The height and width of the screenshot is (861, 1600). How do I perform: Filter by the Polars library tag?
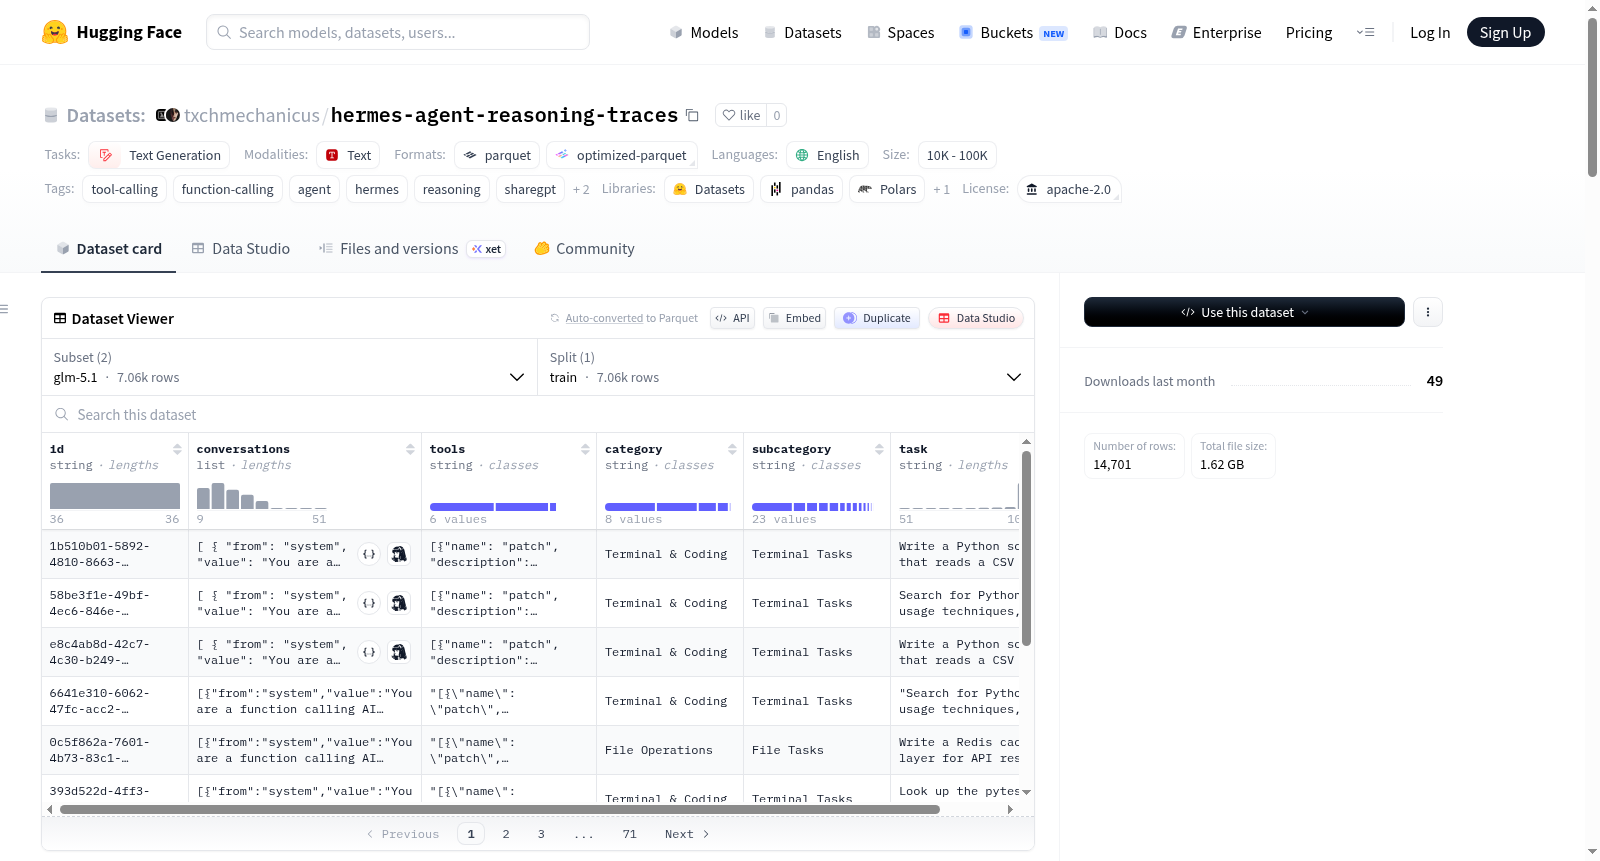pyautogui.click(x=887, y=189)
